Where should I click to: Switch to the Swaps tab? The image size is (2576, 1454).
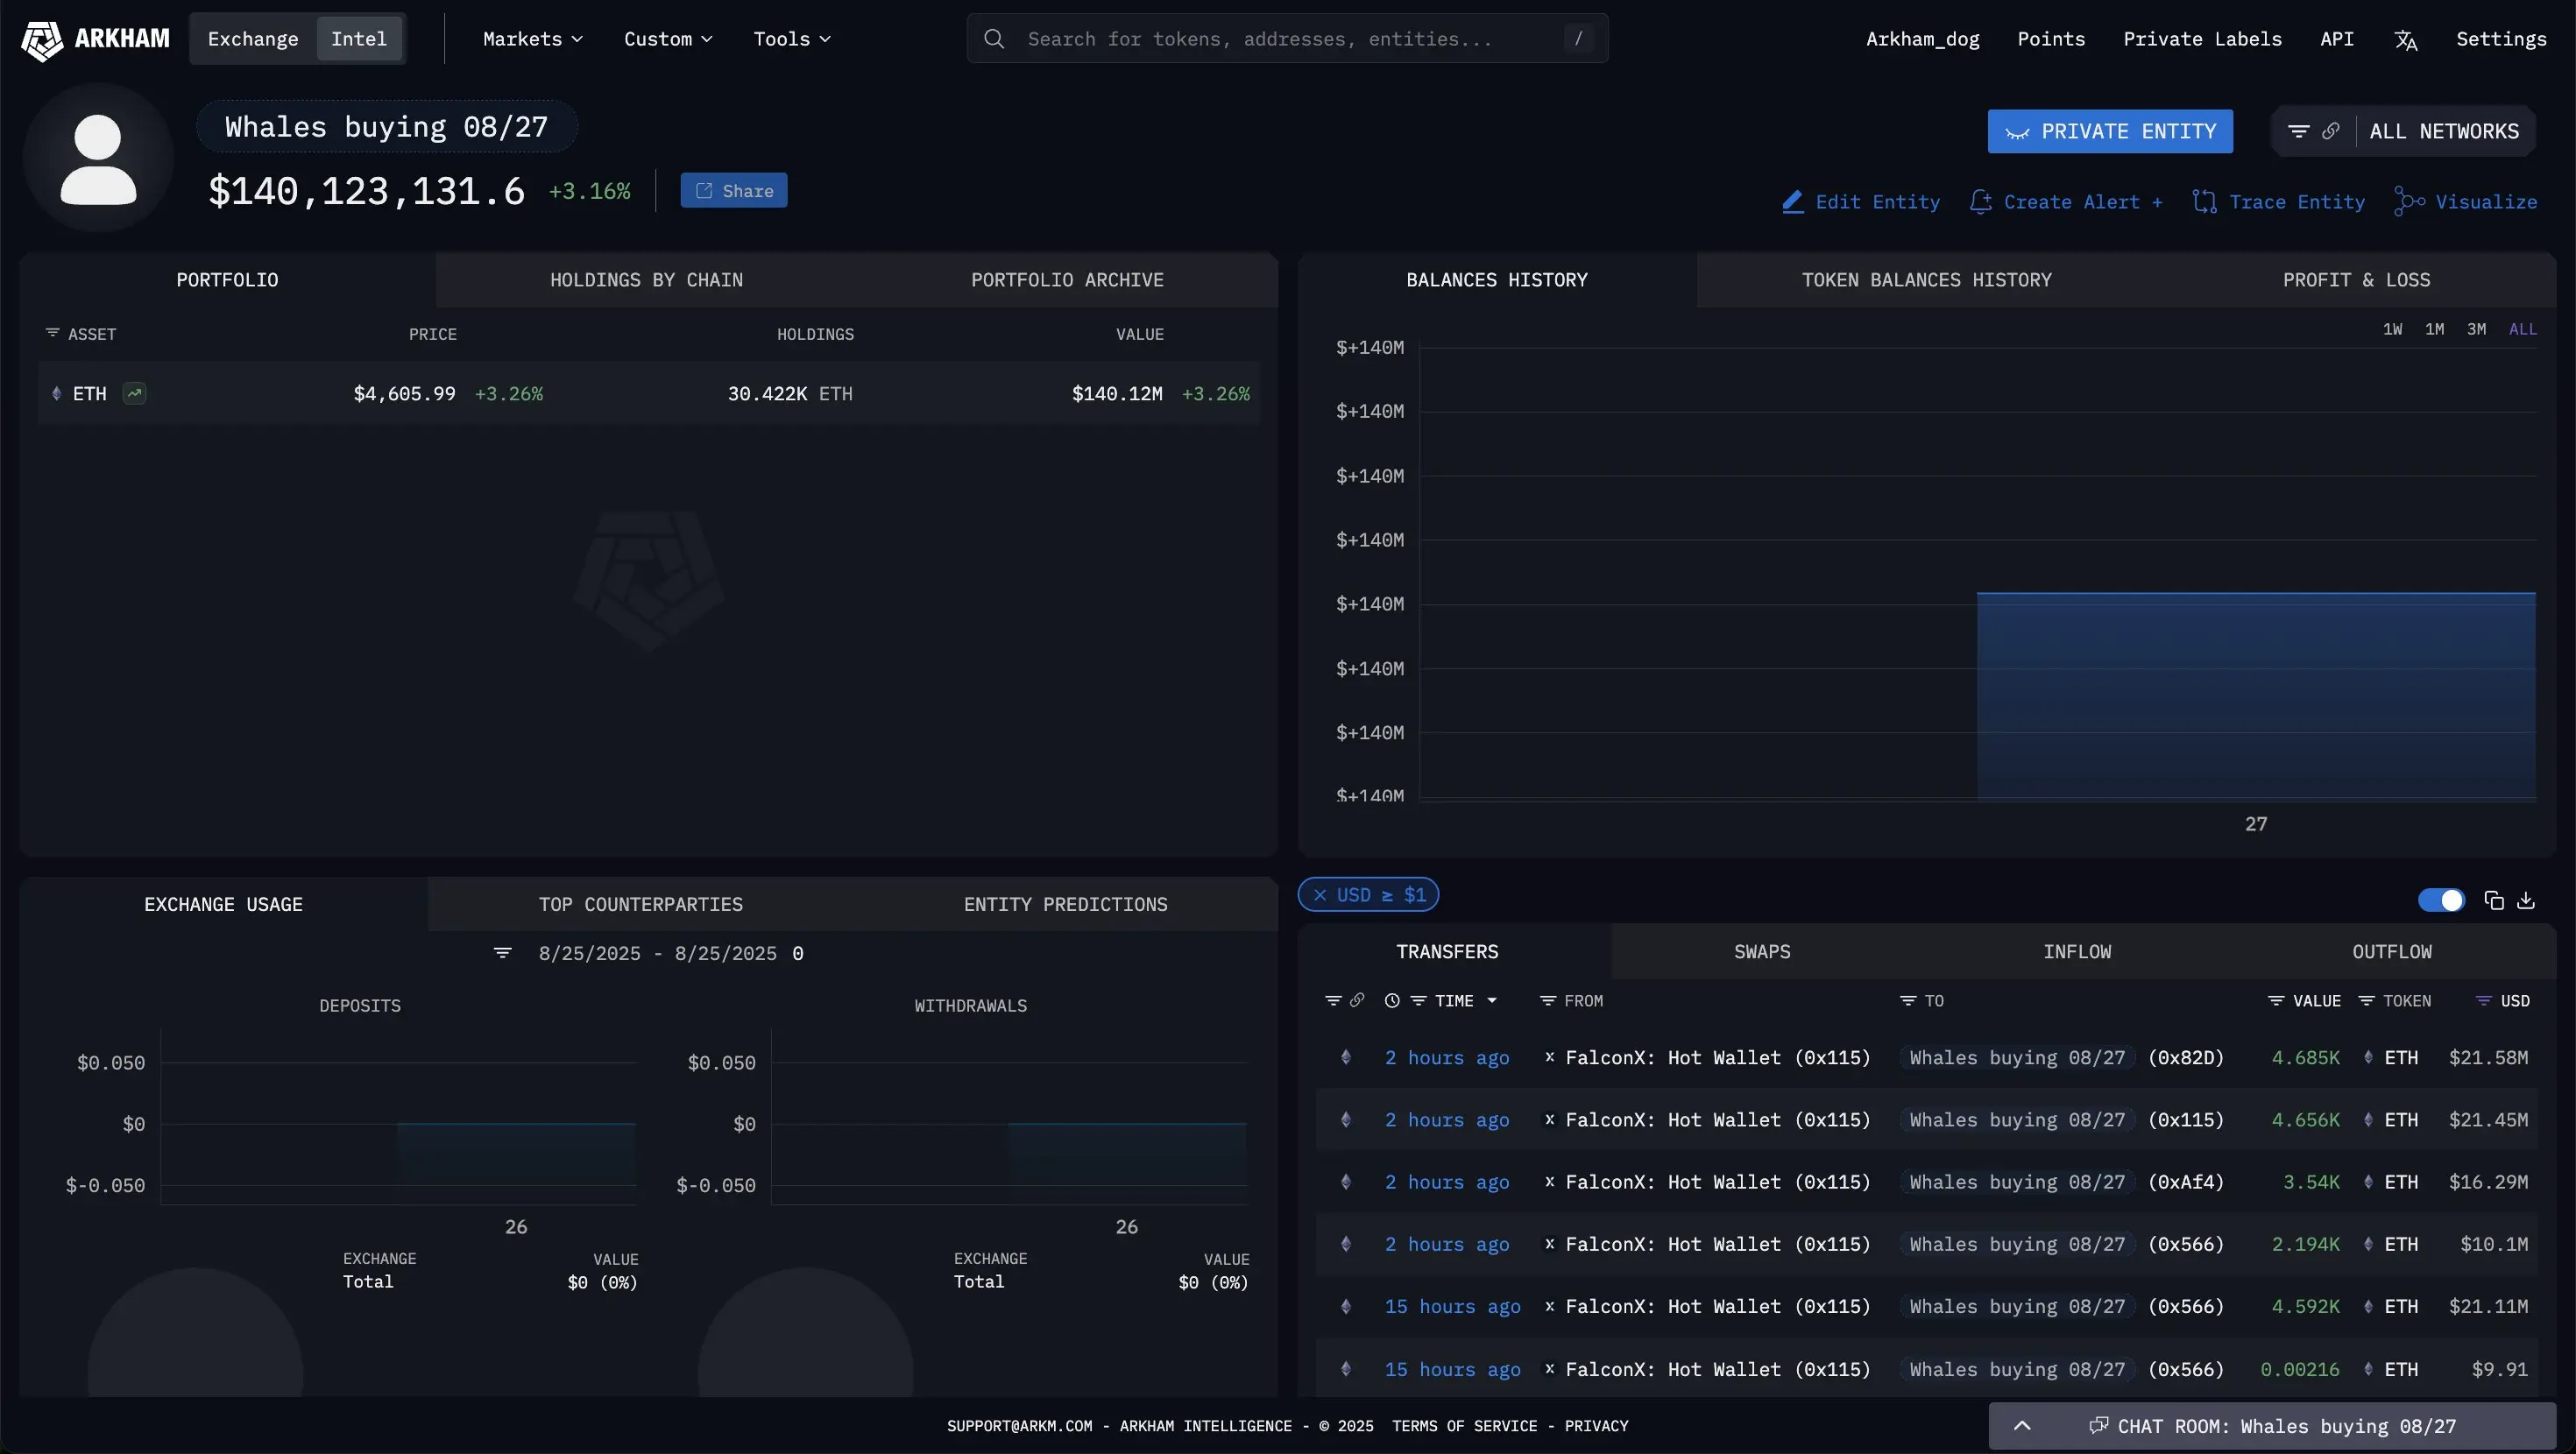[x=1762, y=952]
